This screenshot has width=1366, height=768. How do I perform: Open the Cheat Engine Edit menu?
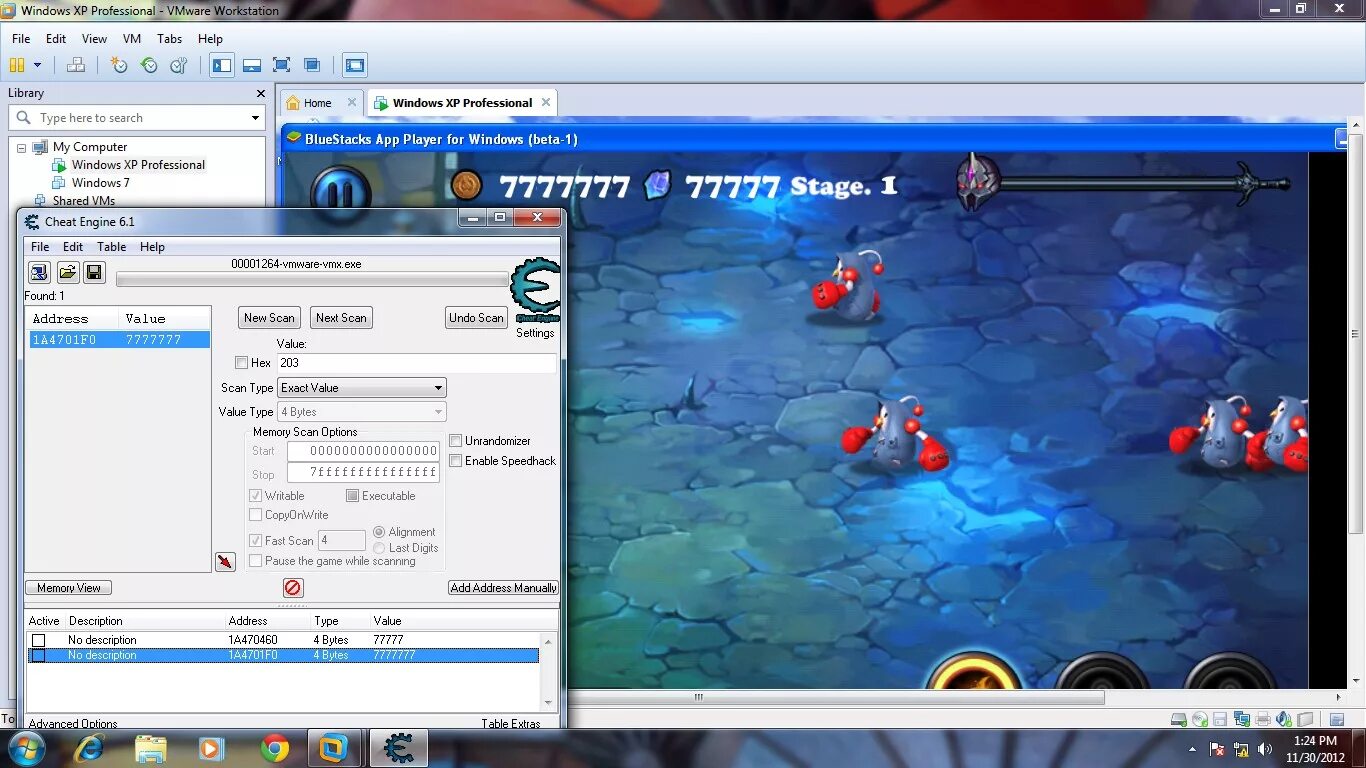click(73, 247)
